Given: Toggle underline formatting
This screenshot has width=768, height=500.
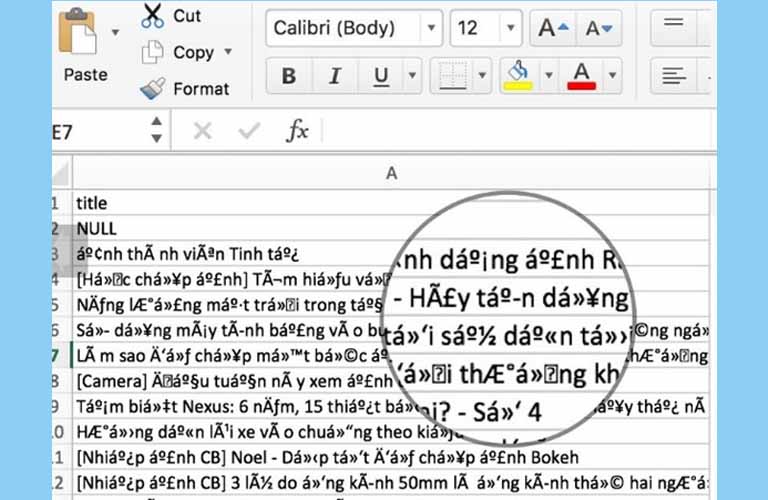Looking at the screenshot, I should pos(381,76).
